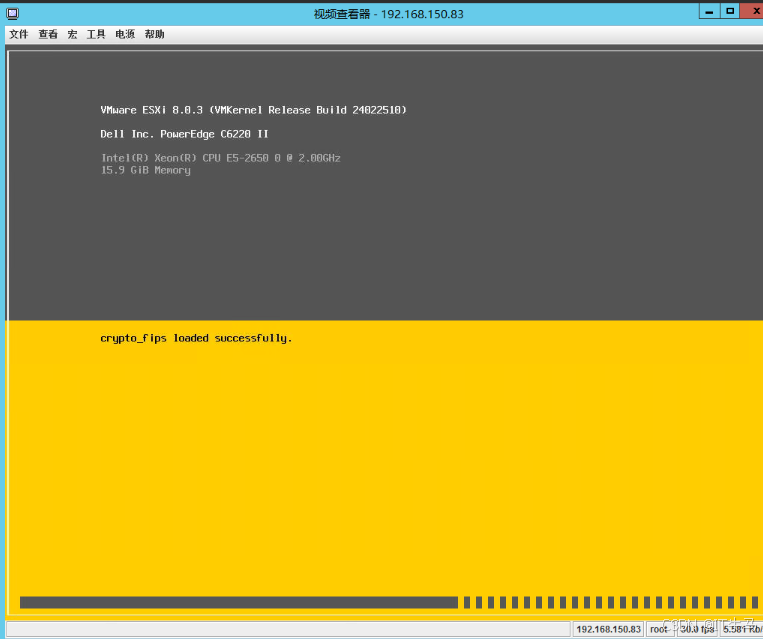Open the 工具 menu
Image resolution: width=763 pixels, height=639 pixels.
click(96, 34)
